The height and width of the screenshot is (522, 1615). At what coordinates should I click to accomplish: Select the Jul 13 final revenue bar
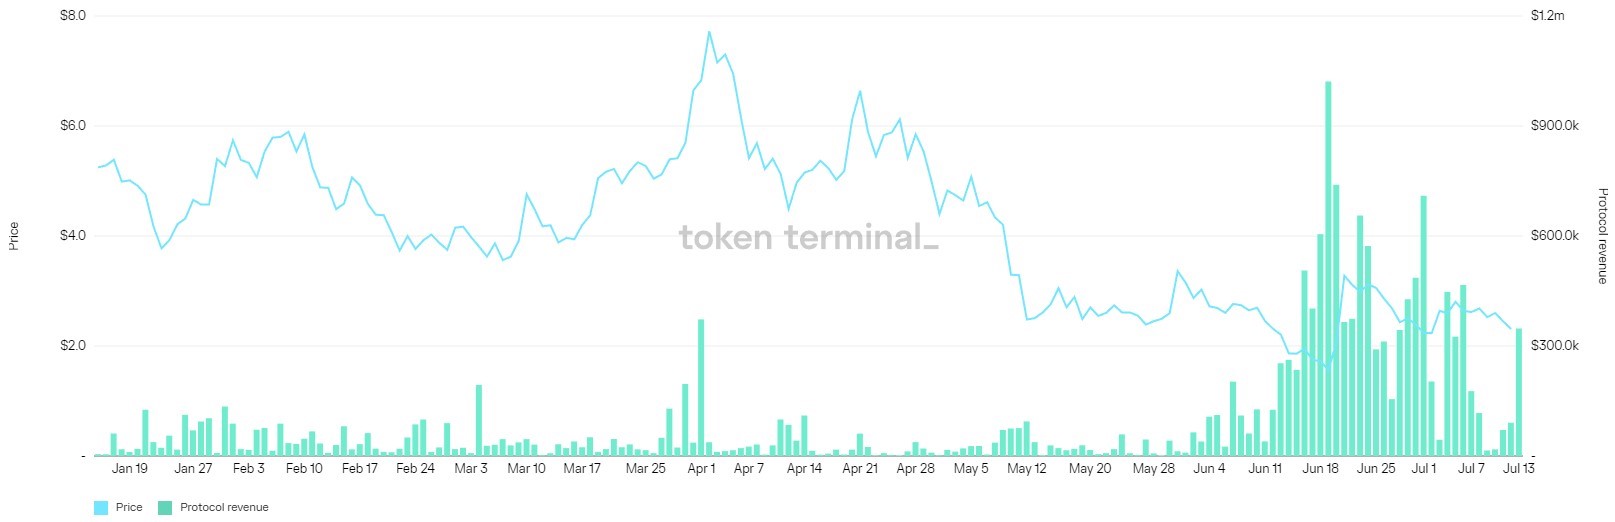pyautogui.click(x=1519, y=392)
